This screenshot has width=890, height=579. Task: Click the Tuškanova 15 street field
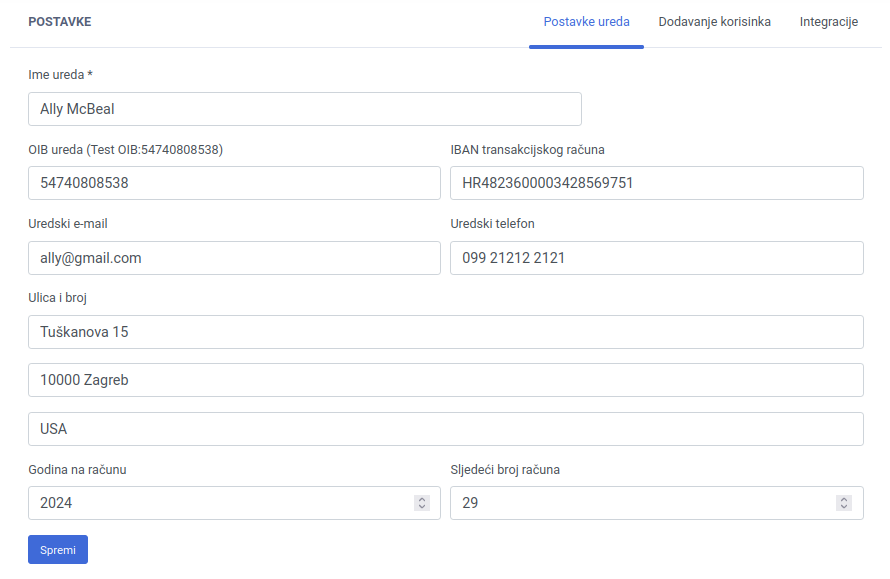pyautogui.click(x=445, y=332)
